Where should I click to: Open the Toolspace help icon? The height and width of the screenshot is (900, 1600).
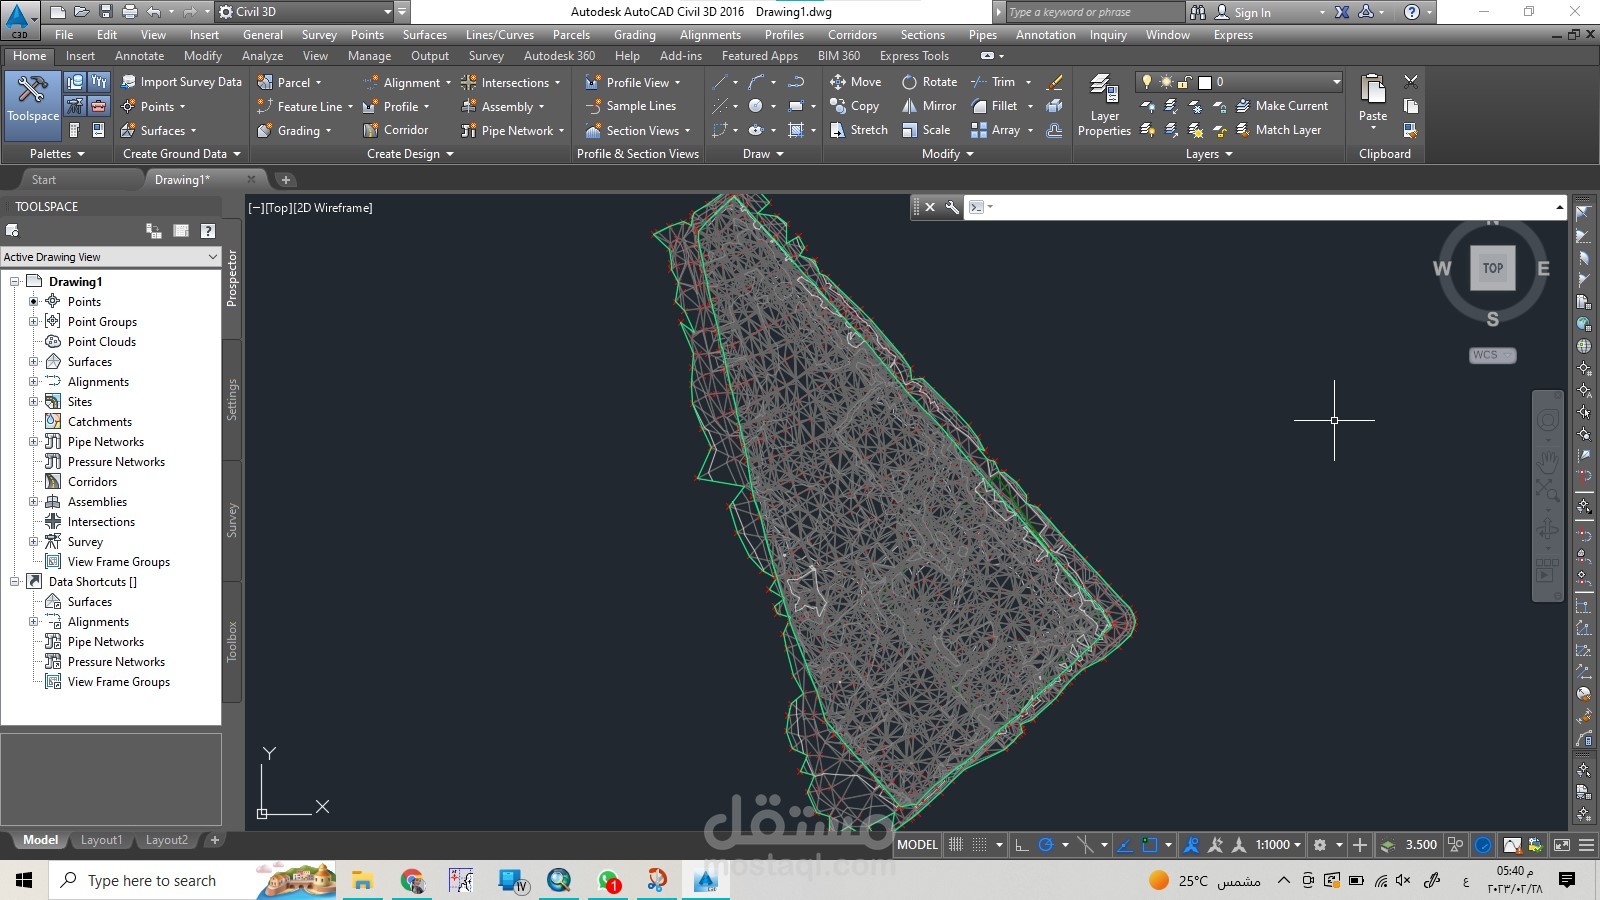pyautogui.click(x=208, y=231)
